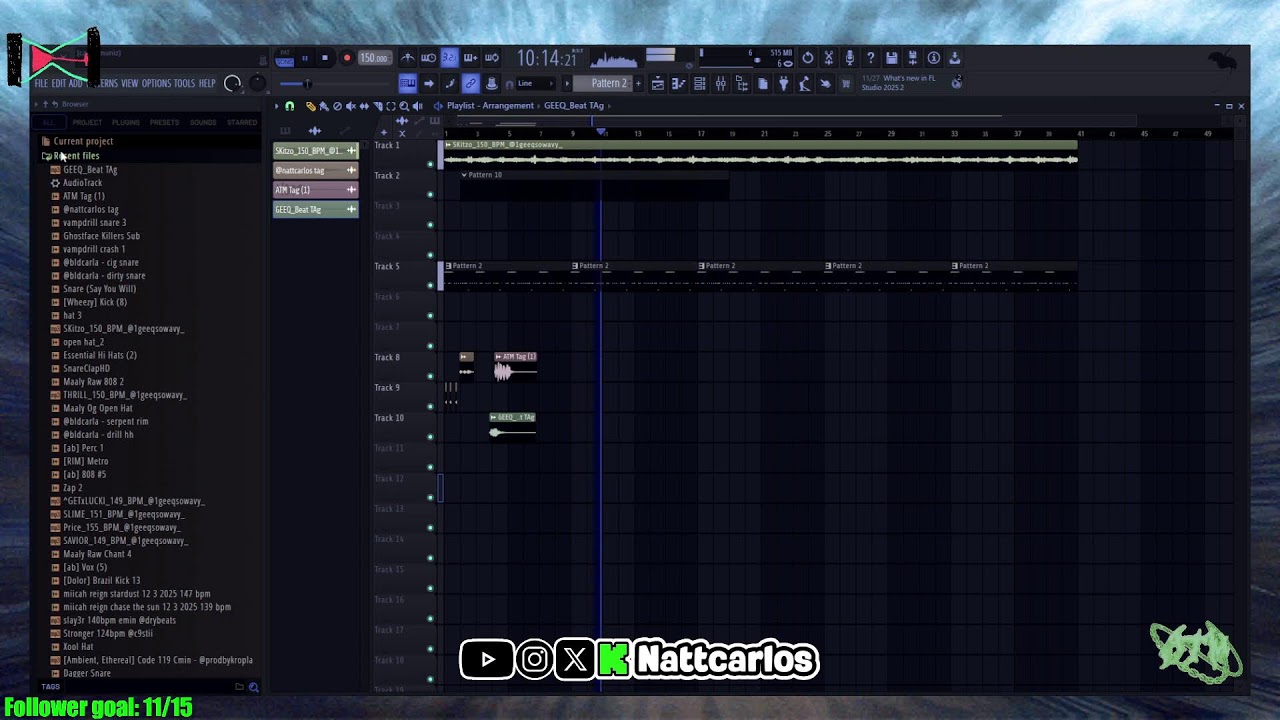
Task: Toggle the 3-2-1 countdown before recording
Action: (x=449, y=58)
